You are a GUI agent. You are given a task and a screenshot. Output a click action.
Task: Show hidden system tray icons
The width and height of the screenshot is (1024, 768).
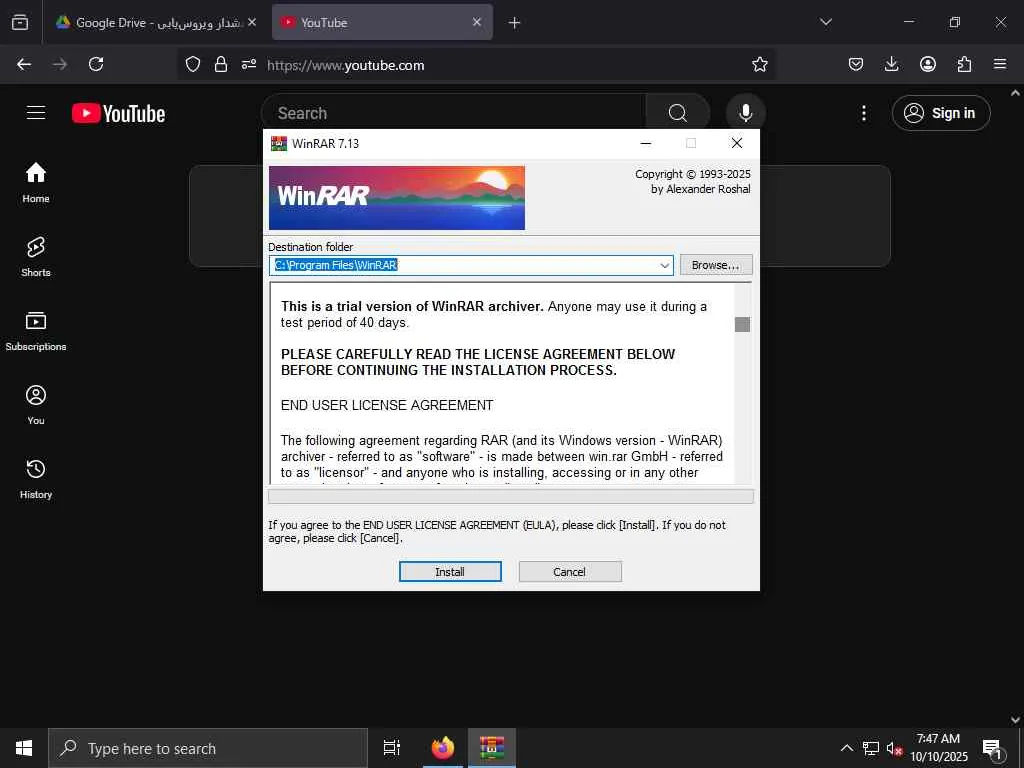point(846,748)
